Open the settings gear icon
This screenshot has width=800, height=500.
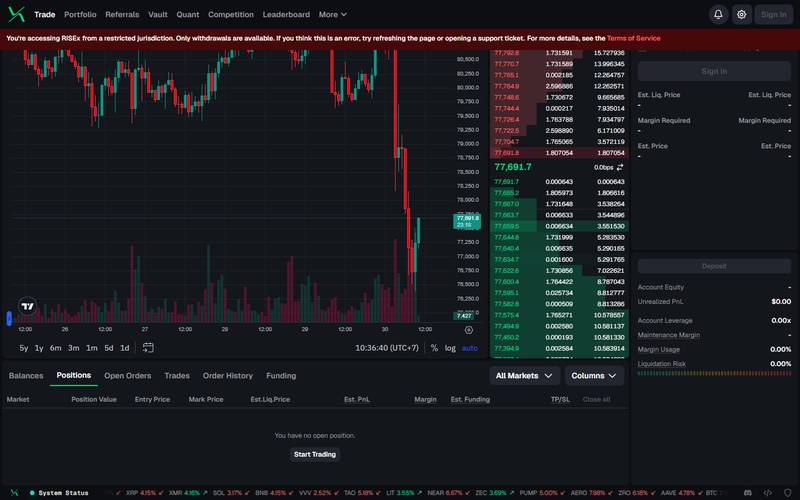coord(741,14)
